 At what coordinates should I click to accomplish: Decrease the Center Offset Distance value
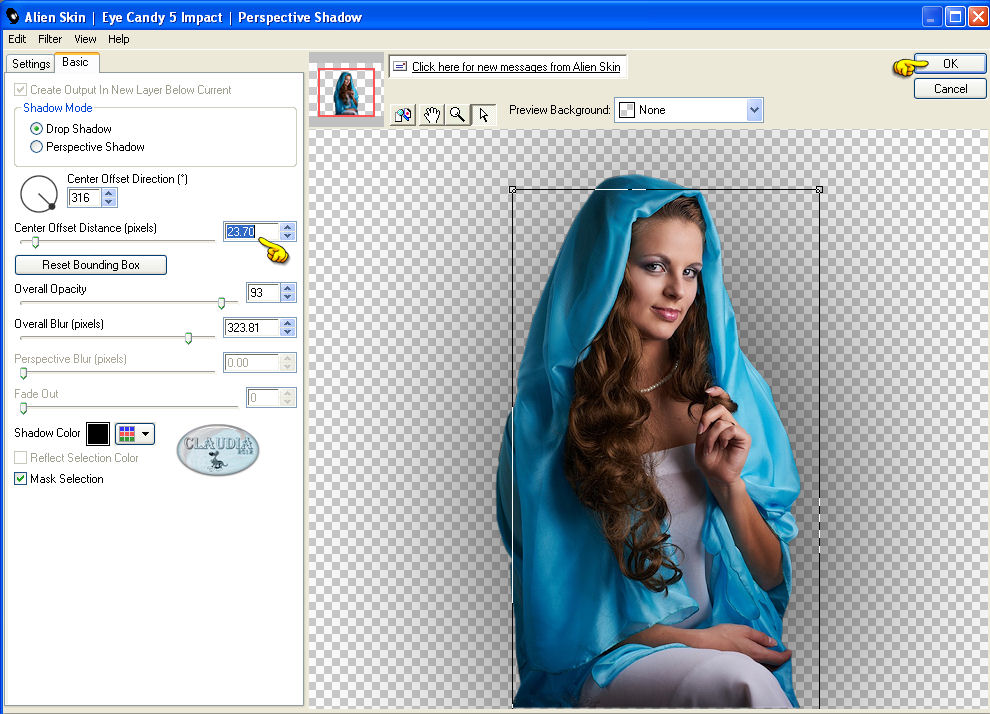pos(288,236)
